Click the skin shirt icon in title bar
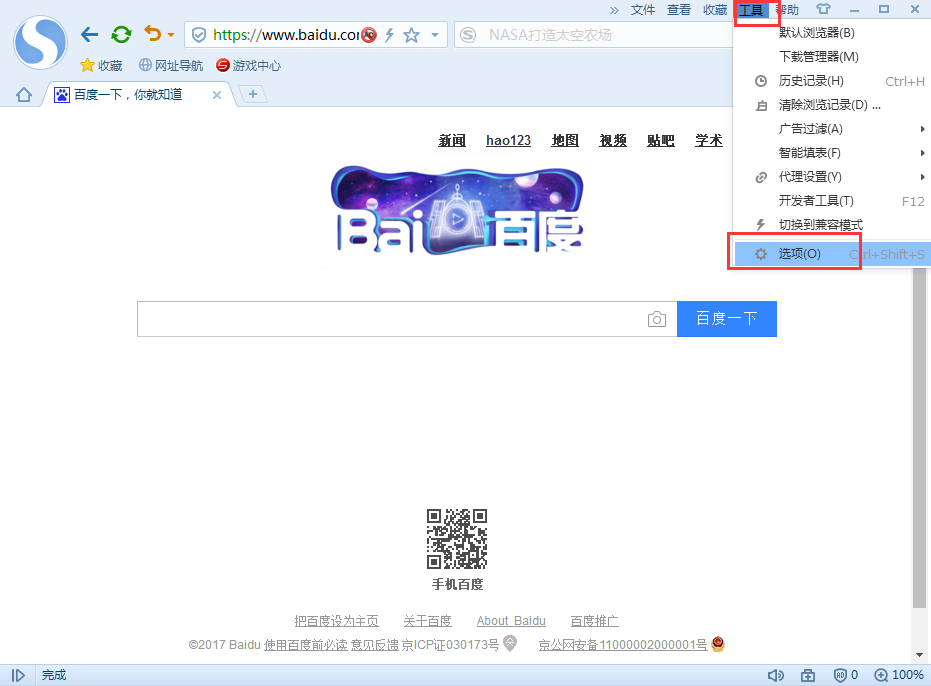The height and width of the screenshot is (686, 931). [x=823, y=10]
